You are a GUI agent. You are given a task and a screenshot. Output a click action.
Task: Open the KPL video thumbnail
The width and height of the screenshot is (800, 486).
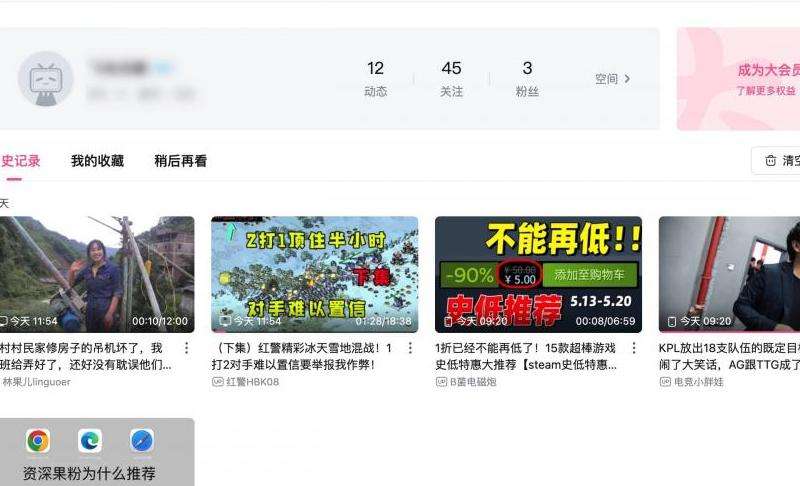[729, 274]
